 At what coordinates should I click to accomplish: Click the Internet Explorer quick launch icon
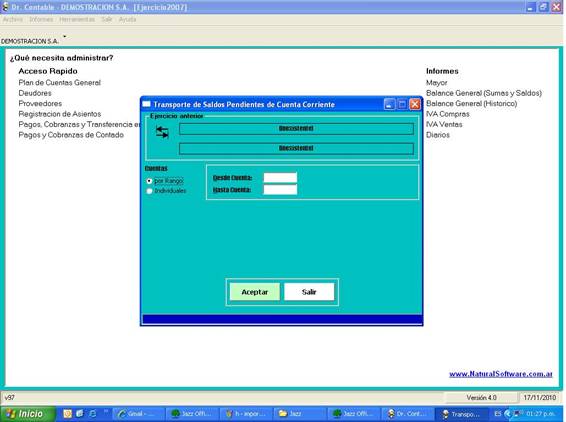pyautogui.click(x=93, y=414)
